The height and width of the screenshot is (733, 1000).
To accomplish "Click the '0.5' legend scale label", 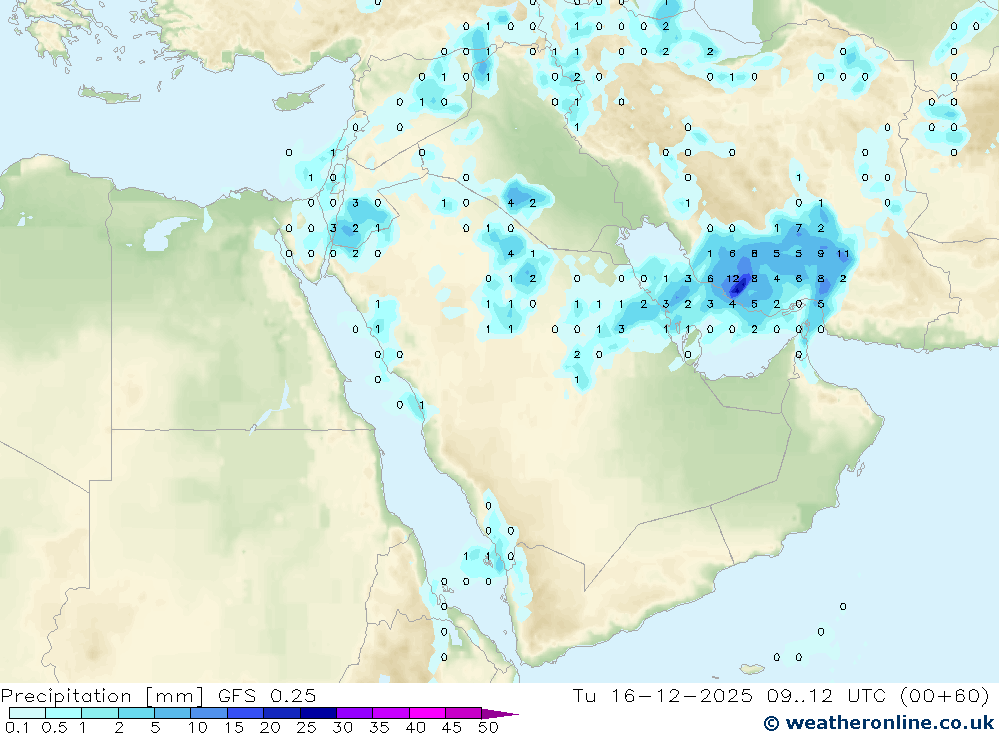I will [54, 727].
